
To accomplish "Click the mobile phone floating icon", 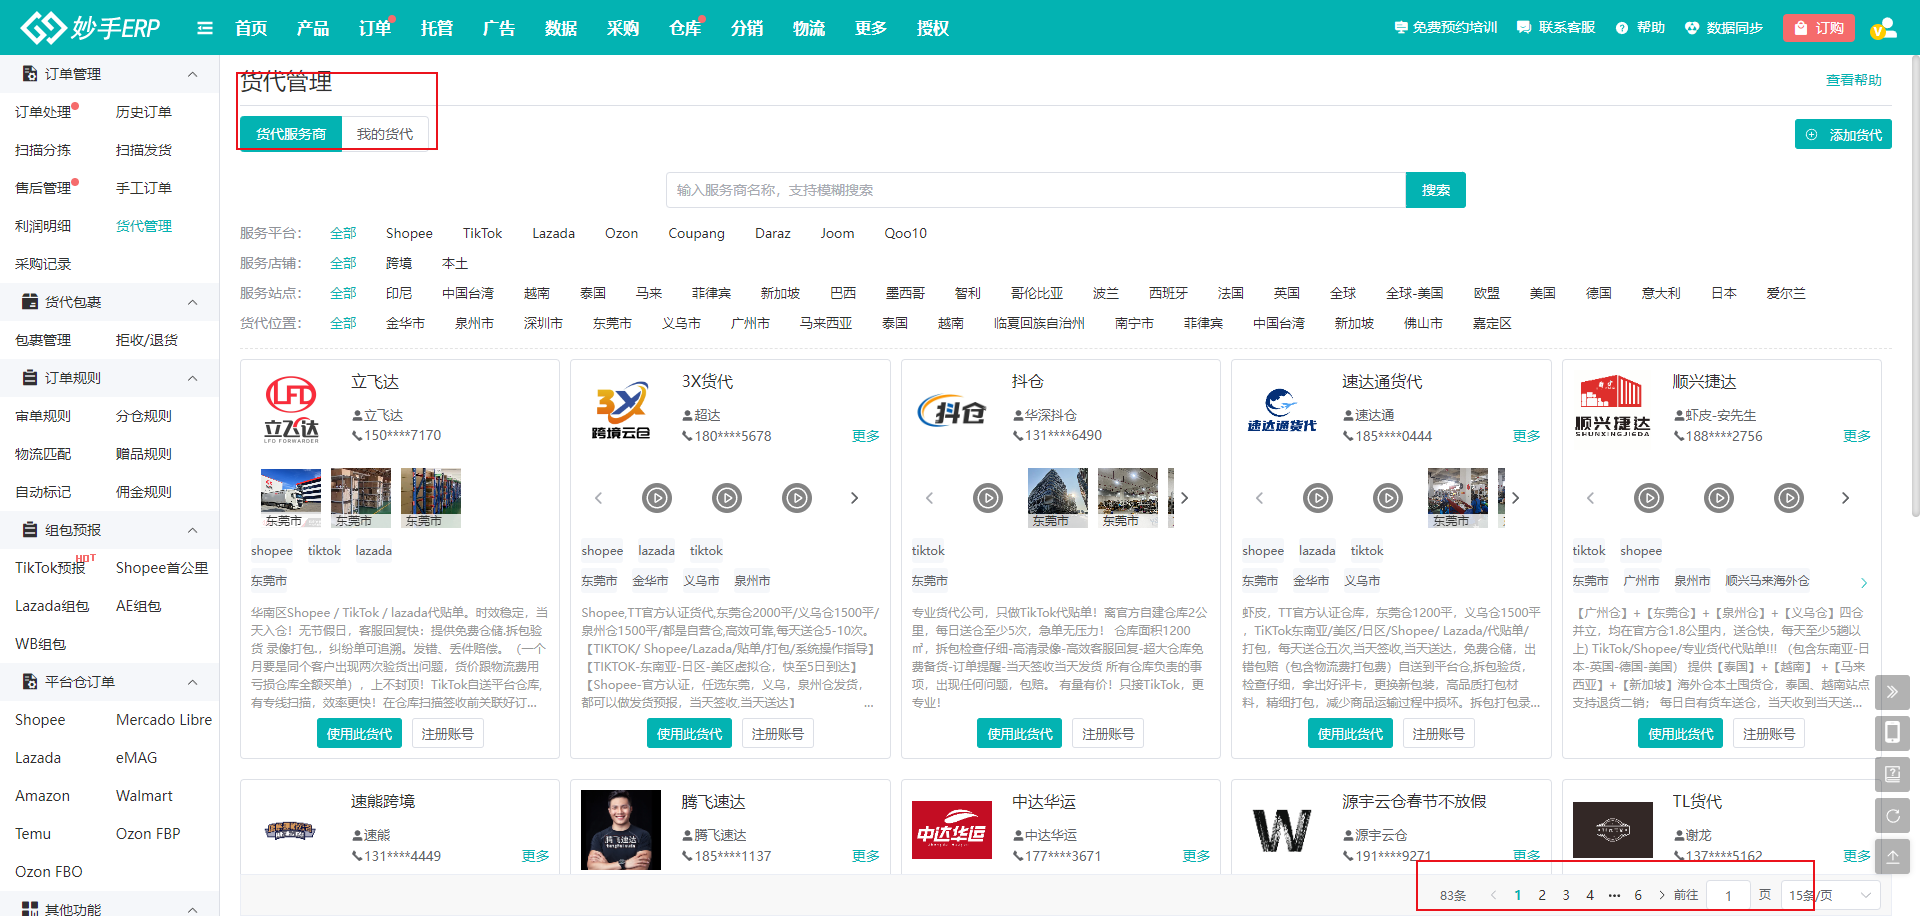I will click(x=1892, y=733).
